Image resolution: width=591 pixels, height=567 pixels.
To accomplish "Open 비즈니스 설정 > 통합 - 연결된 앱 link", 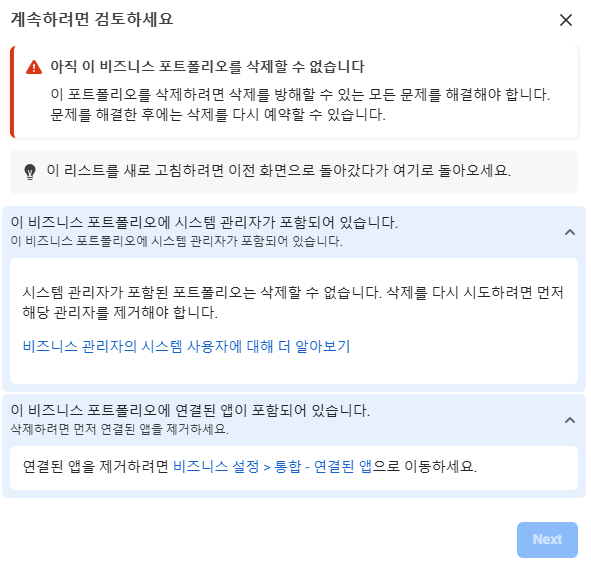I will coord(272,467).
